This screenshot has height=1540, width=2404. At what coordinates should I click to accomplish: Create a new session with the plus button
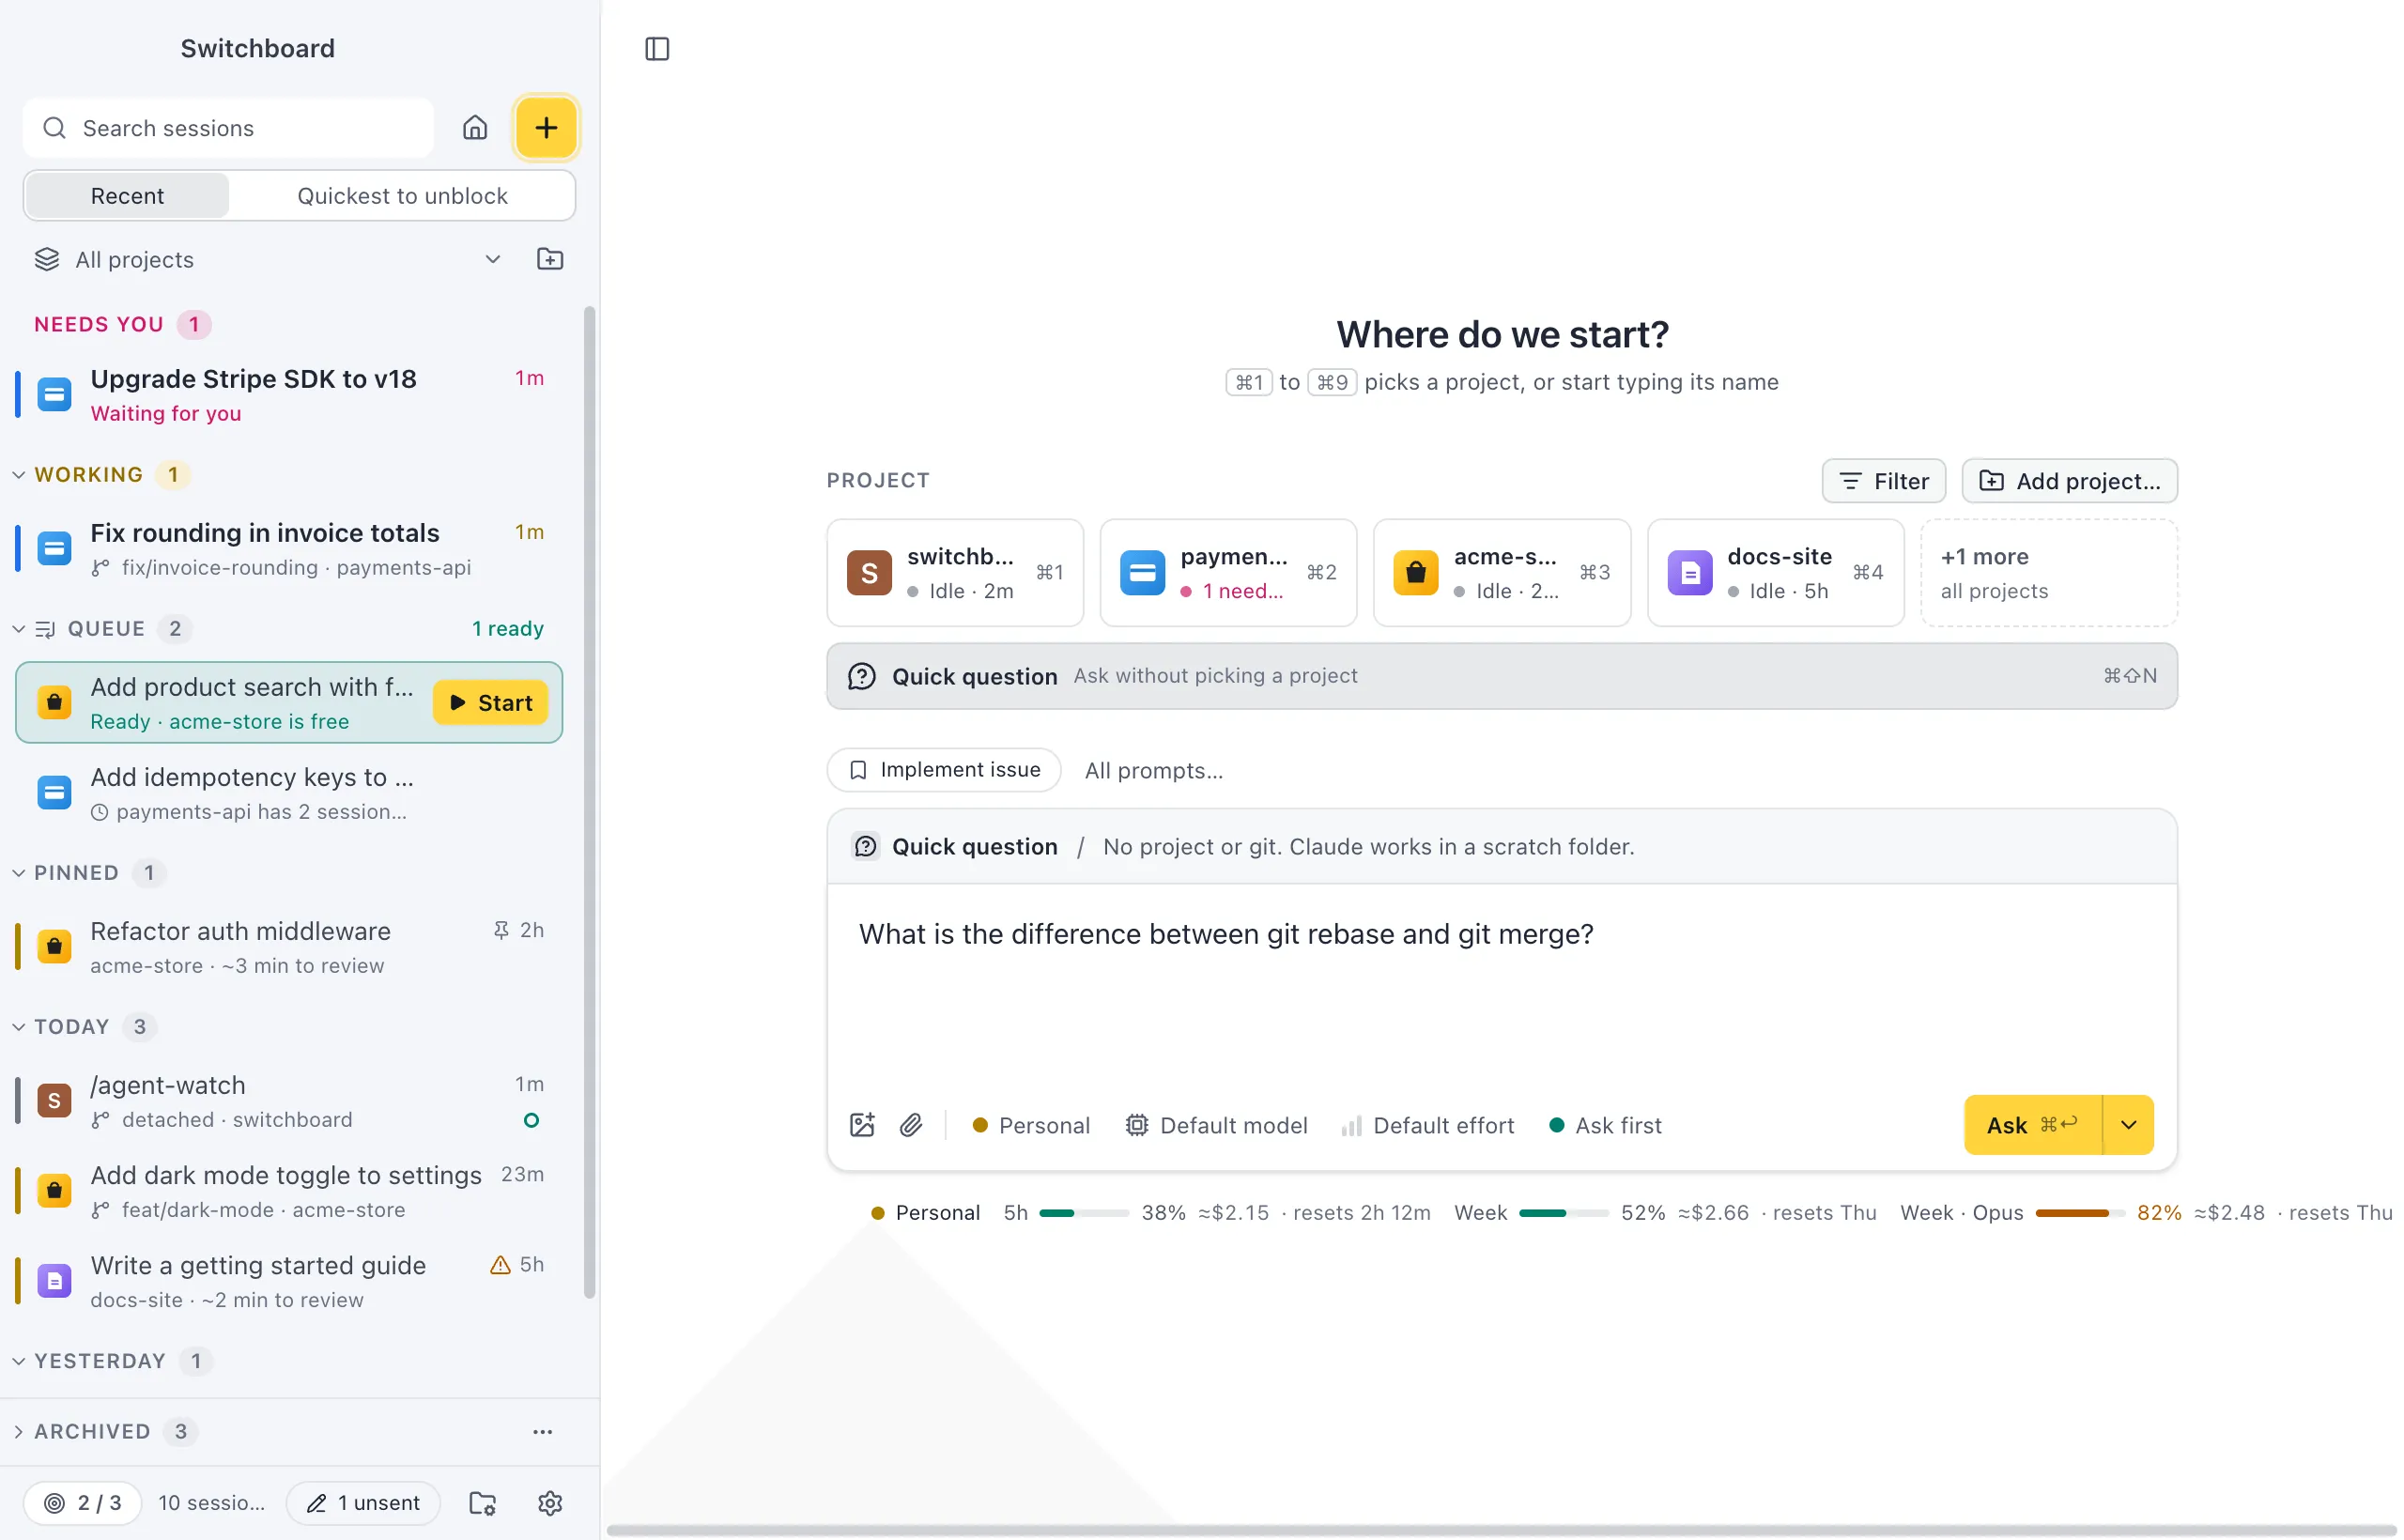(546, 128)
